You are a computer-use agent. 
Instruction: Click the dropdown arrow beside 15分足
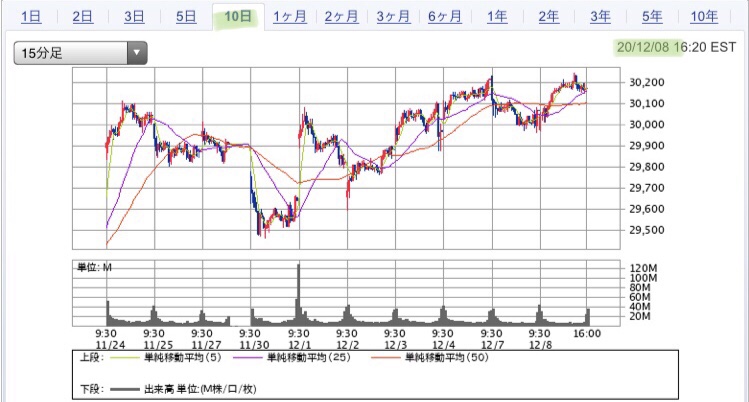pos(137,53)
